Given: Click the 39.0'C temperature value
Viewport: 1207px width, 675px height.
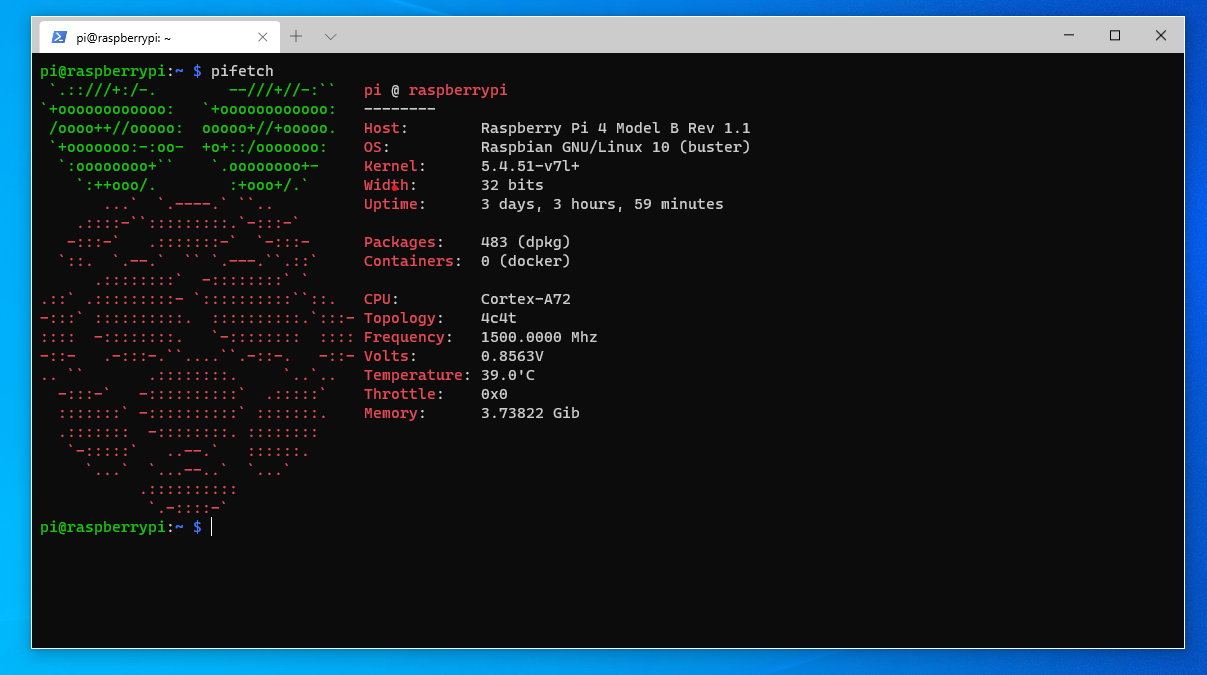Looking at the screenshot, I should click(508, 375).
